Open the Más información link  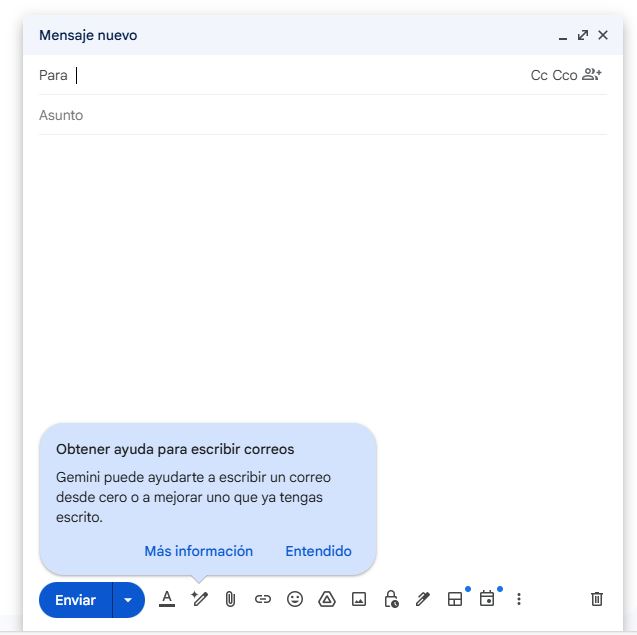point(198,551)
